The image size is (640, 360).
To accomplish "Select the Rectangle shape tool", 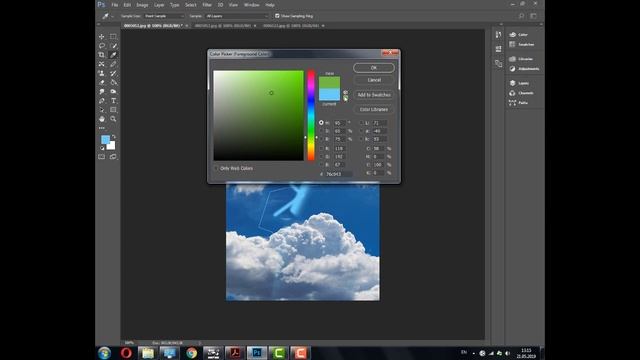I will click(x=113, y=110).
